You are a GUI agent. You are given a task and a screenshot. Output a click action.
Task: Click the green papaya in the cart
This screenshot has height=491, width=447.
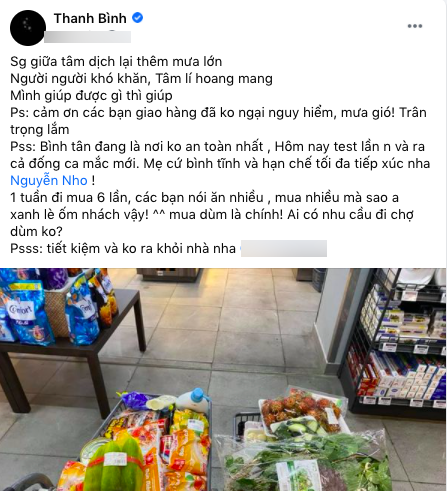click(114, 467)
